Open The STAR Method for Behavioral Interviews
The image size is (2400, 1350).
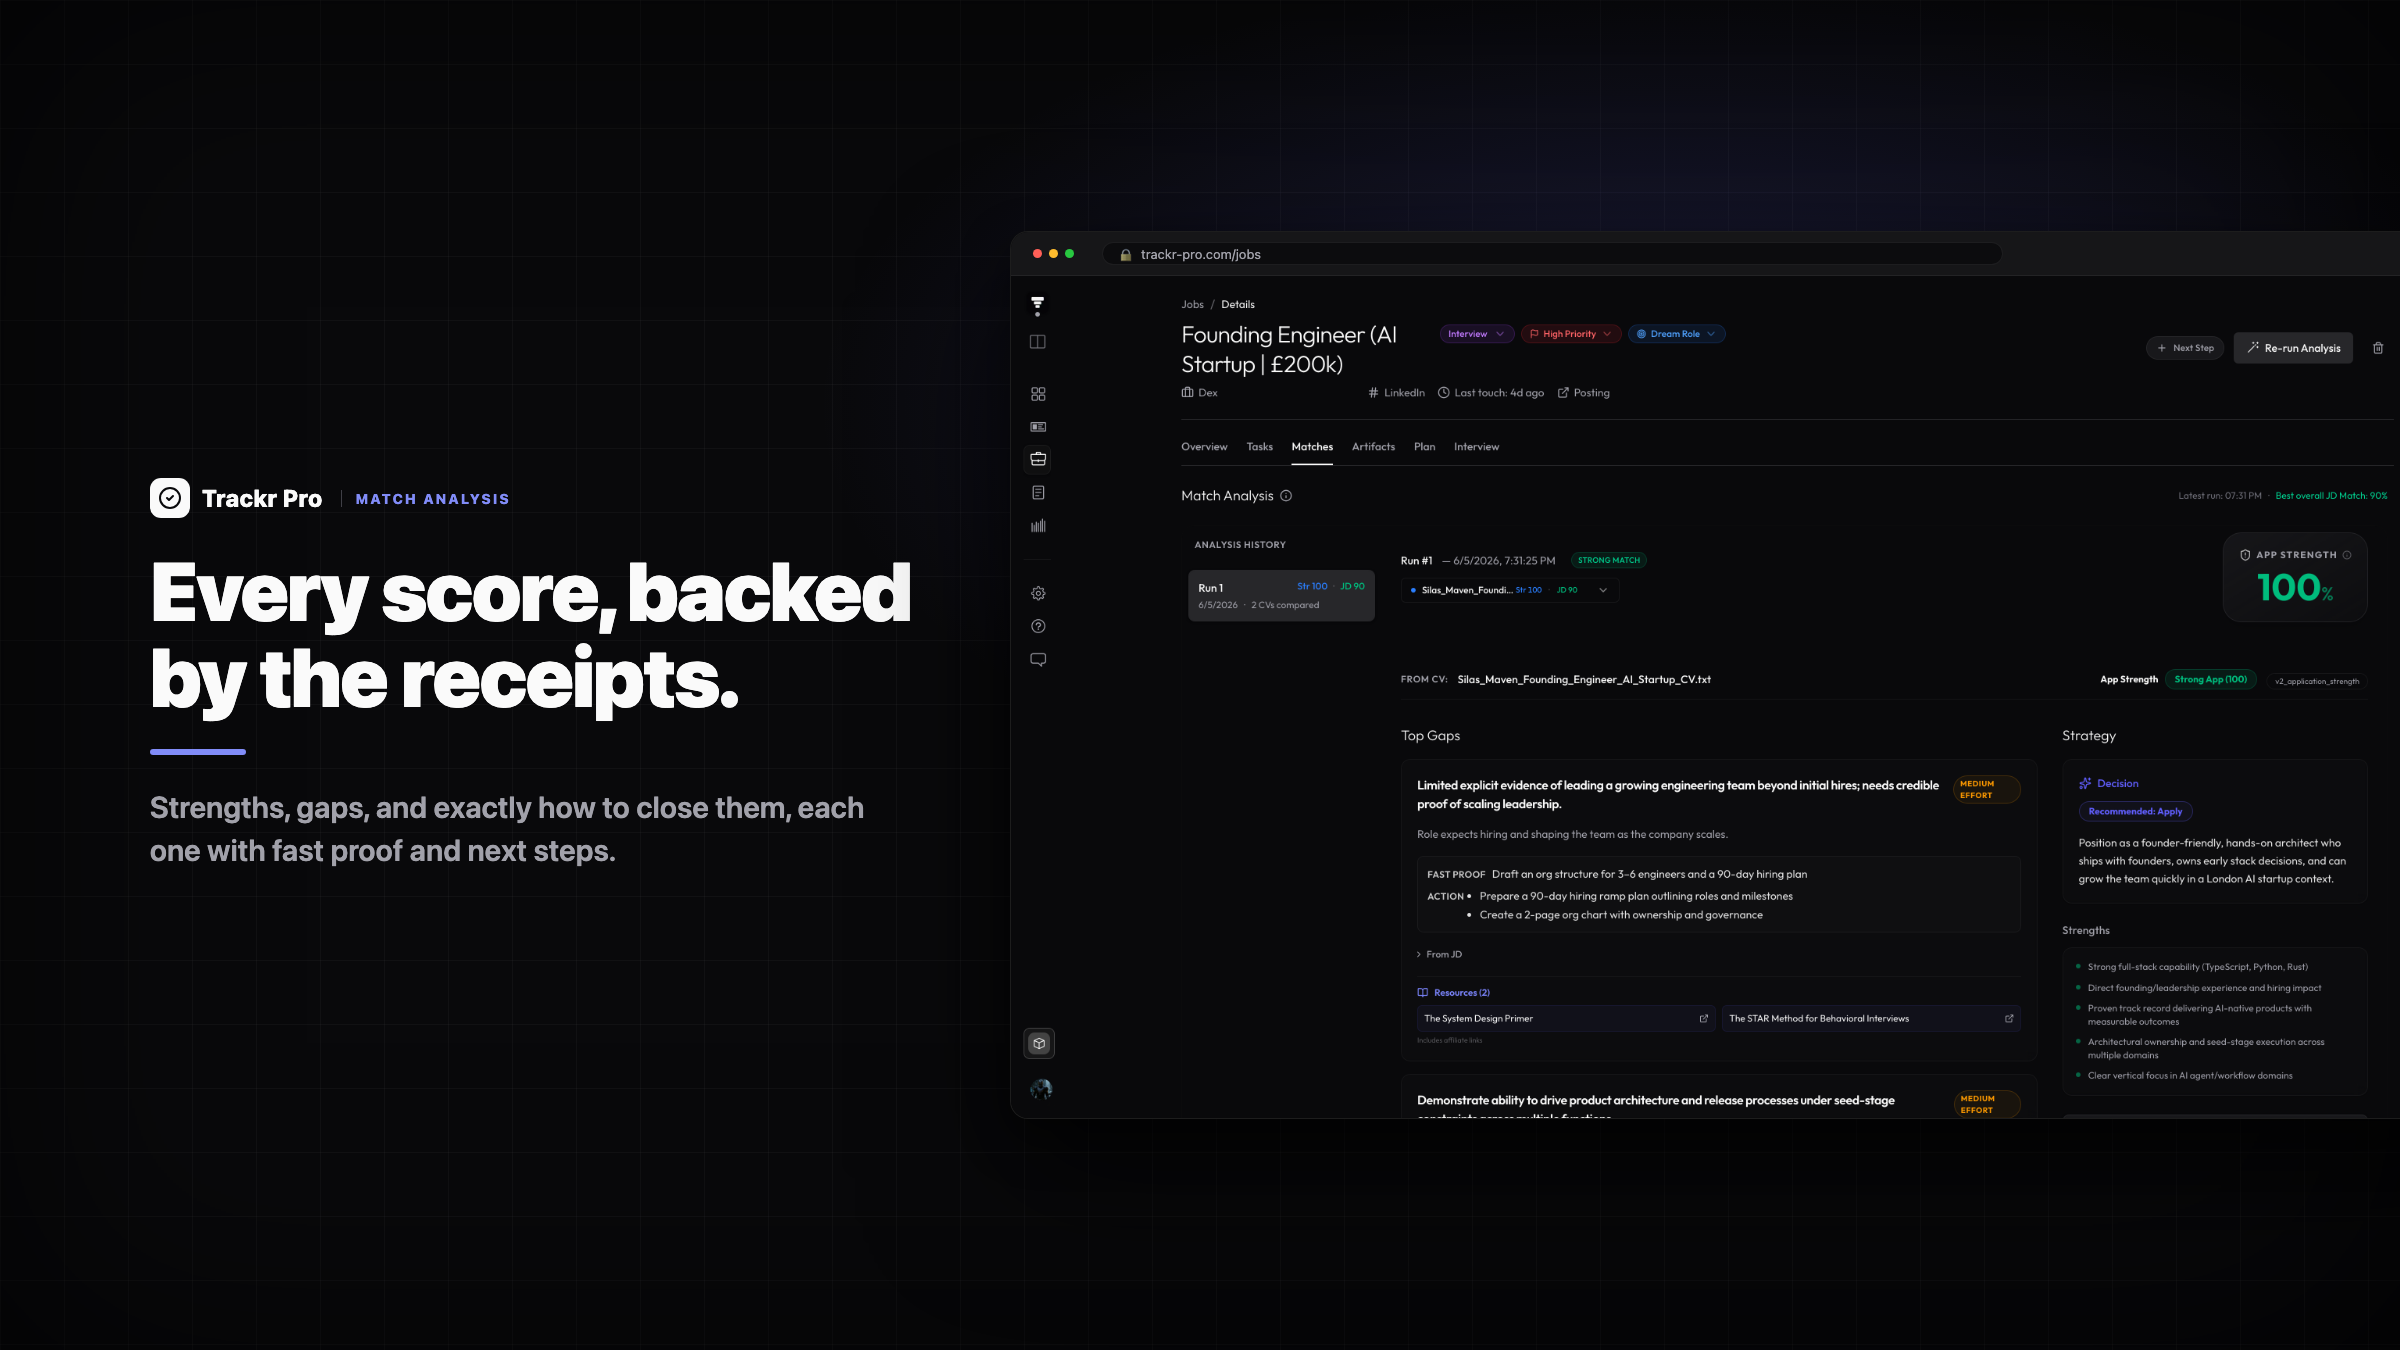(1871, 1019)
